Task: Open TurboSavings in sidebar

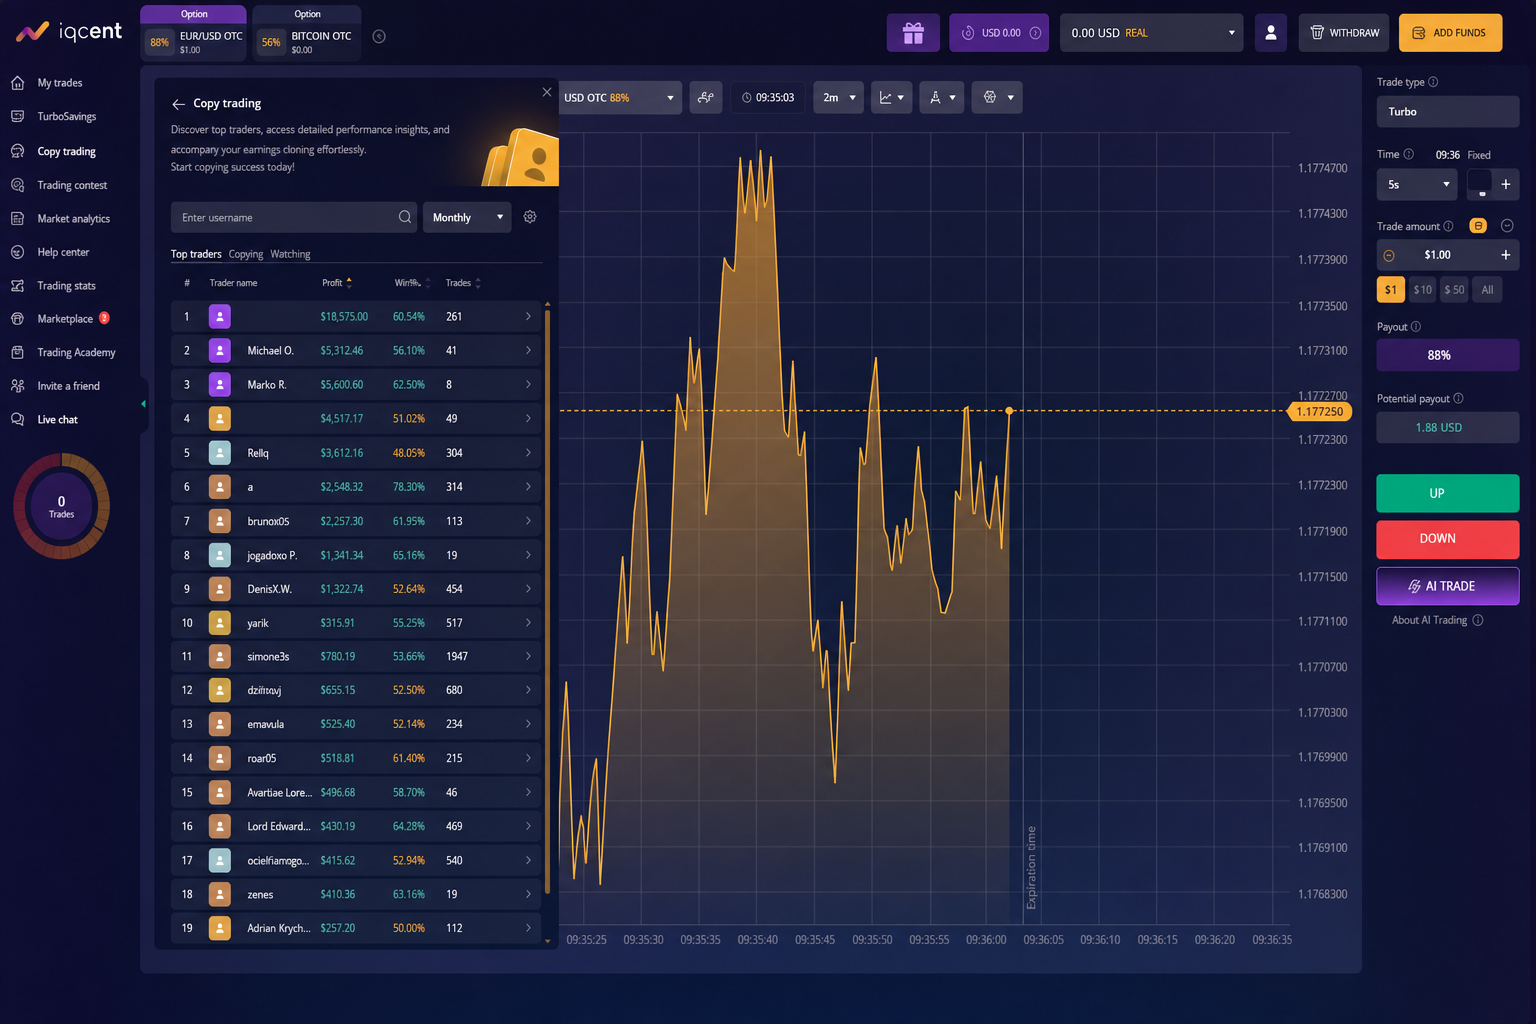Action: point(67,117)
